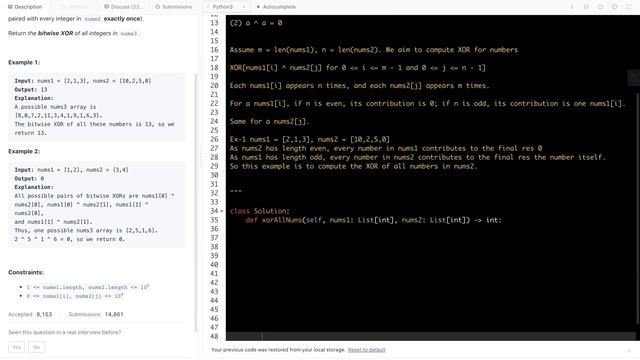This screenshot has height=360, width=640.
Task: Click the Yes interview button
Action: tap(16, 347)
